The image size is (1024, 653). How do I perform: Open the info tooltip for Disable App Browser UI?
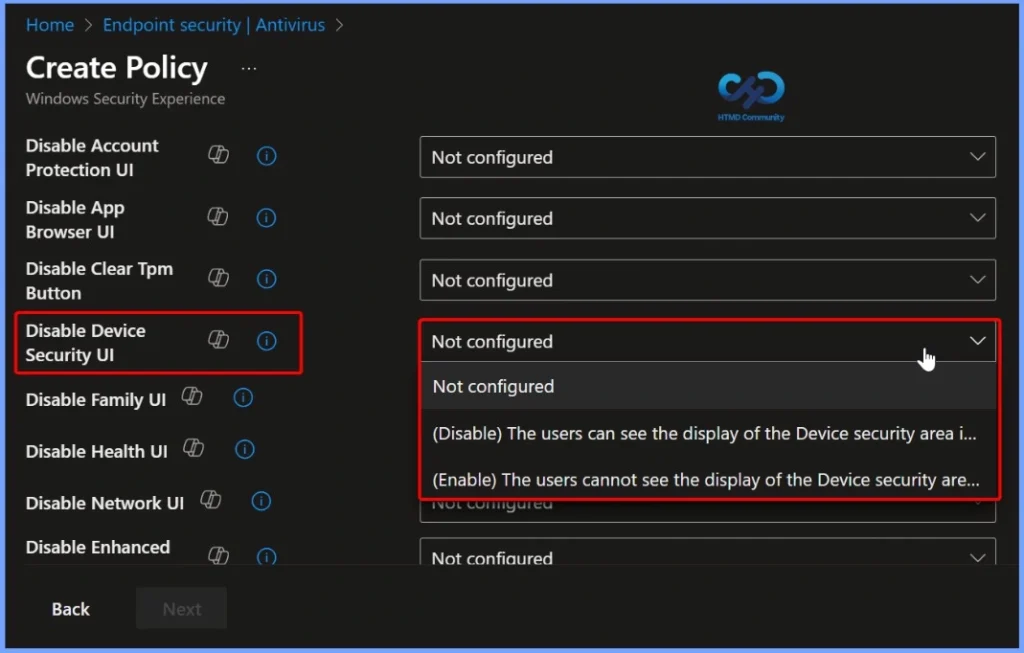click(x=266, y=218)
